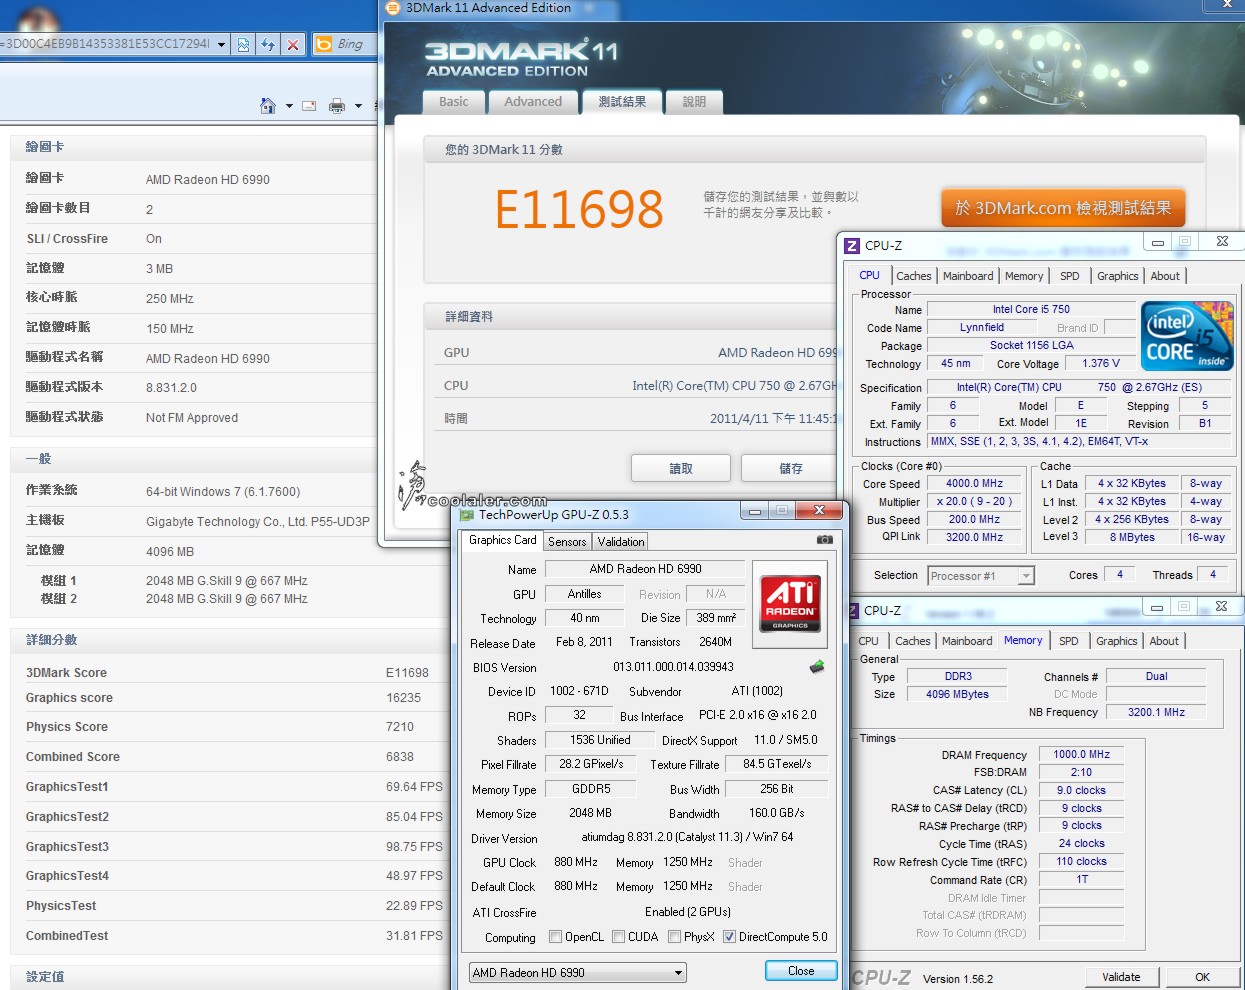Click CPU-Z title bar icon of upper window
This screenshot has height=990, width=1245.
(x=852, y=245)
